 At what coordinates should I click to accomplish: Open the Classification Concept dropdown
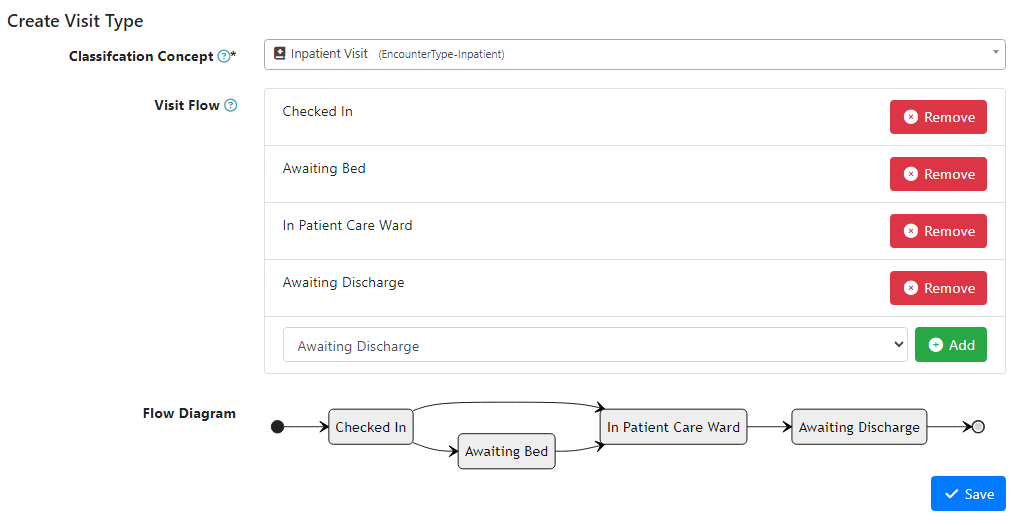634,54
